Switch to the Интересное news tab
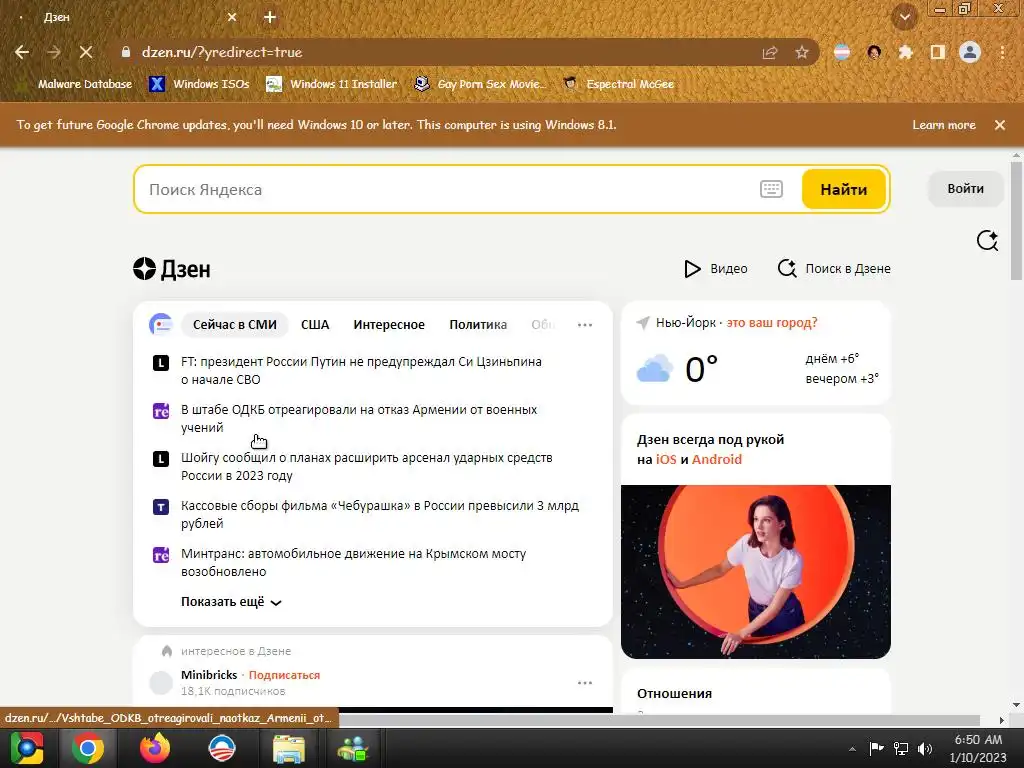Viewport: 1024px width, 768px height. [389, 325]
